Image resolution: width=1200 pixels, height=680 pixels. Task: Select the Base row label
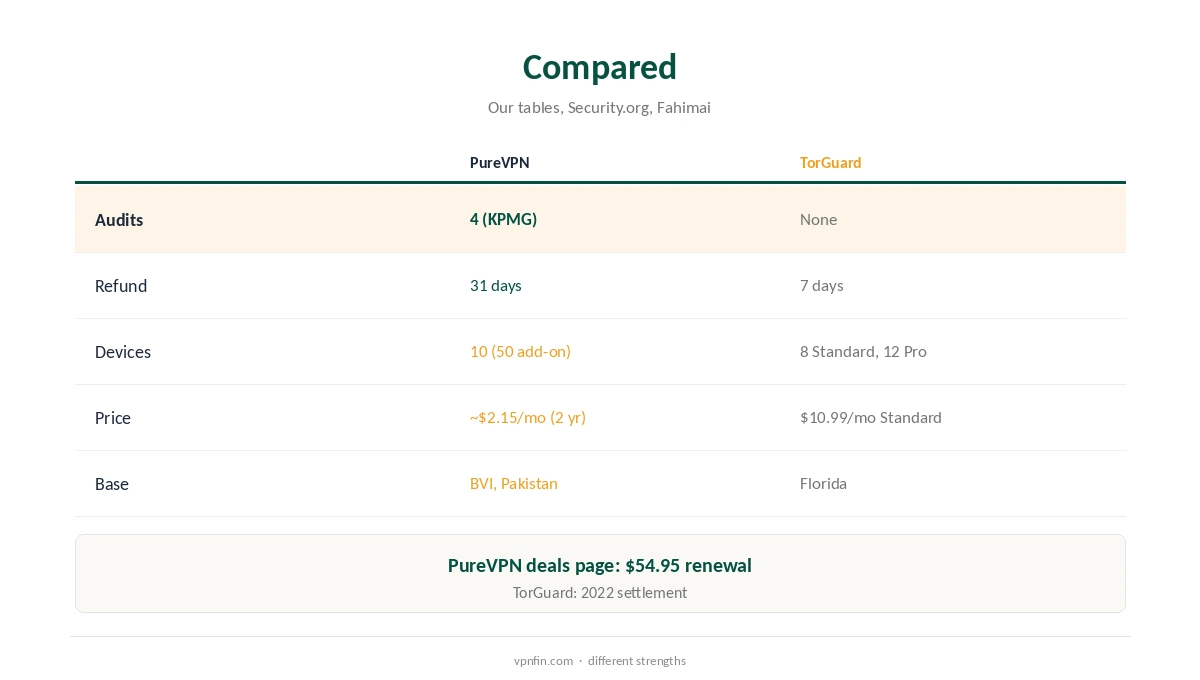pos(112,484)
